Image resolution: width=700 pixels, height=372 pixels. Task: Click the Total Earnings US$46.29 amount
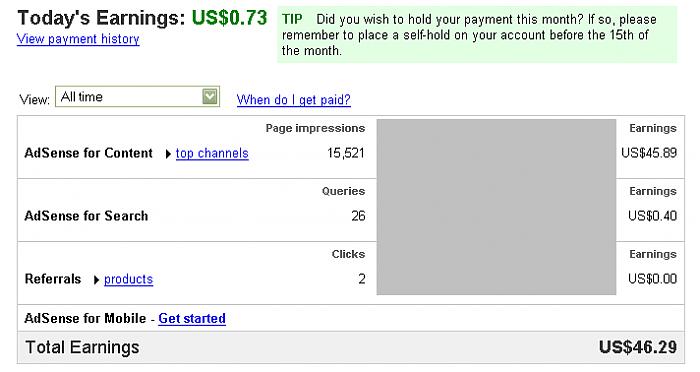(638, 347)
